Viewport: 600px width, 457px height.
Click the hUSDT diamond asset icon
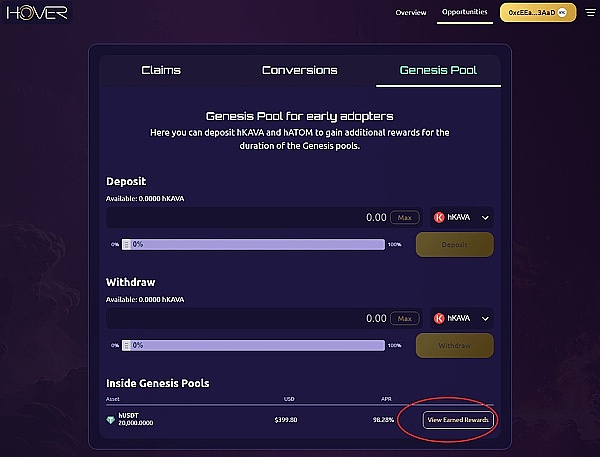111,420
